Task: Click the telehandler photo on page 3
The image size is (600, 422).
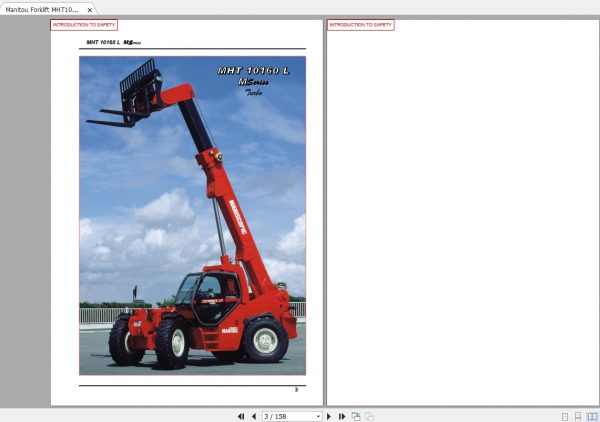Action: 192,215
